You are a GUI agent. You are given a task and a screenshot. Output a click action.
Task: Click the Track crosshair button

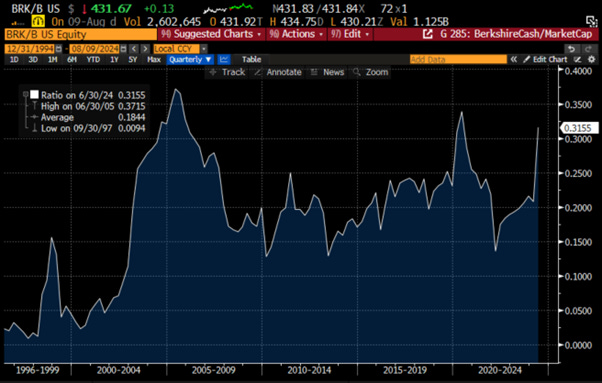tap(227, 72)
